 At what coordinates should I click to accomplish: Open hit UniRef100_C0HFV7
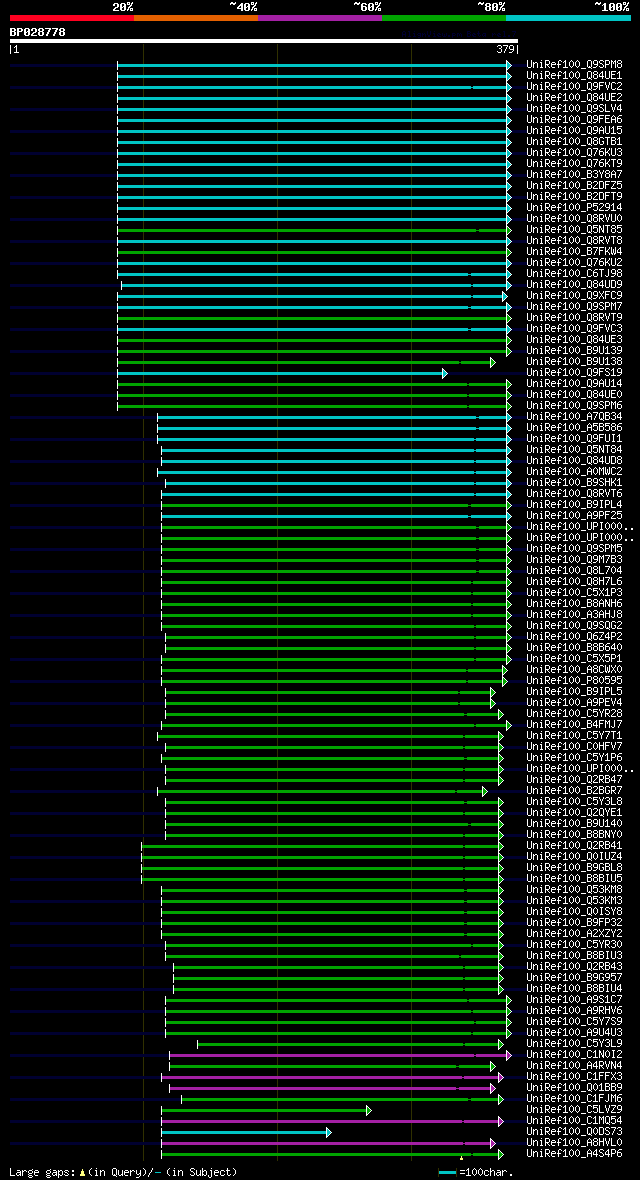[574, 747]
